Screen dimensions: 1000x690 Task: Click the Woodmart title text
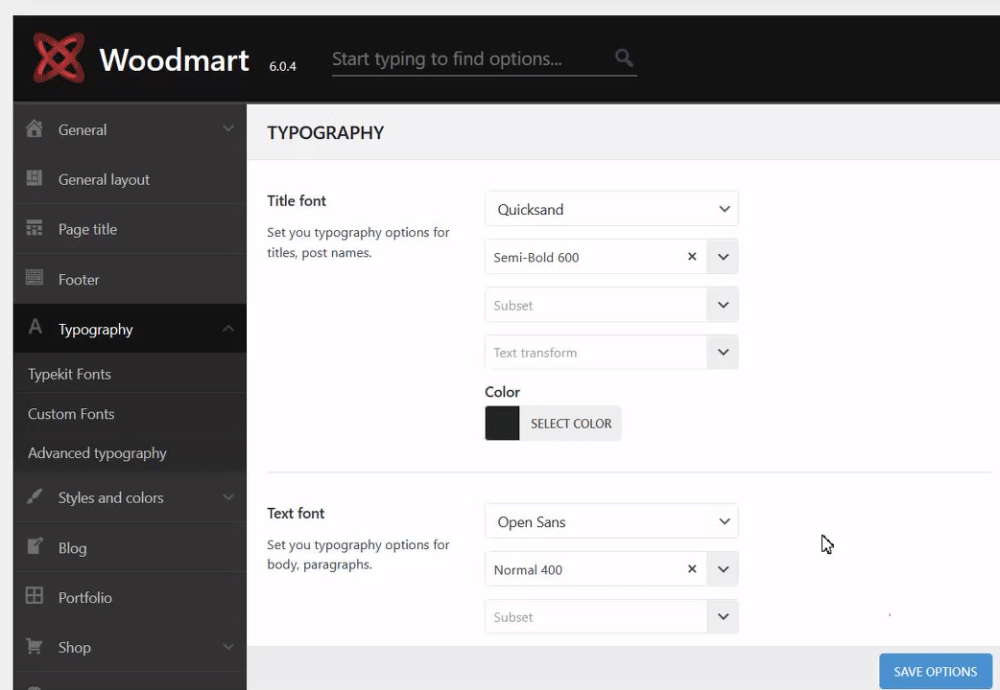(174, 60)
